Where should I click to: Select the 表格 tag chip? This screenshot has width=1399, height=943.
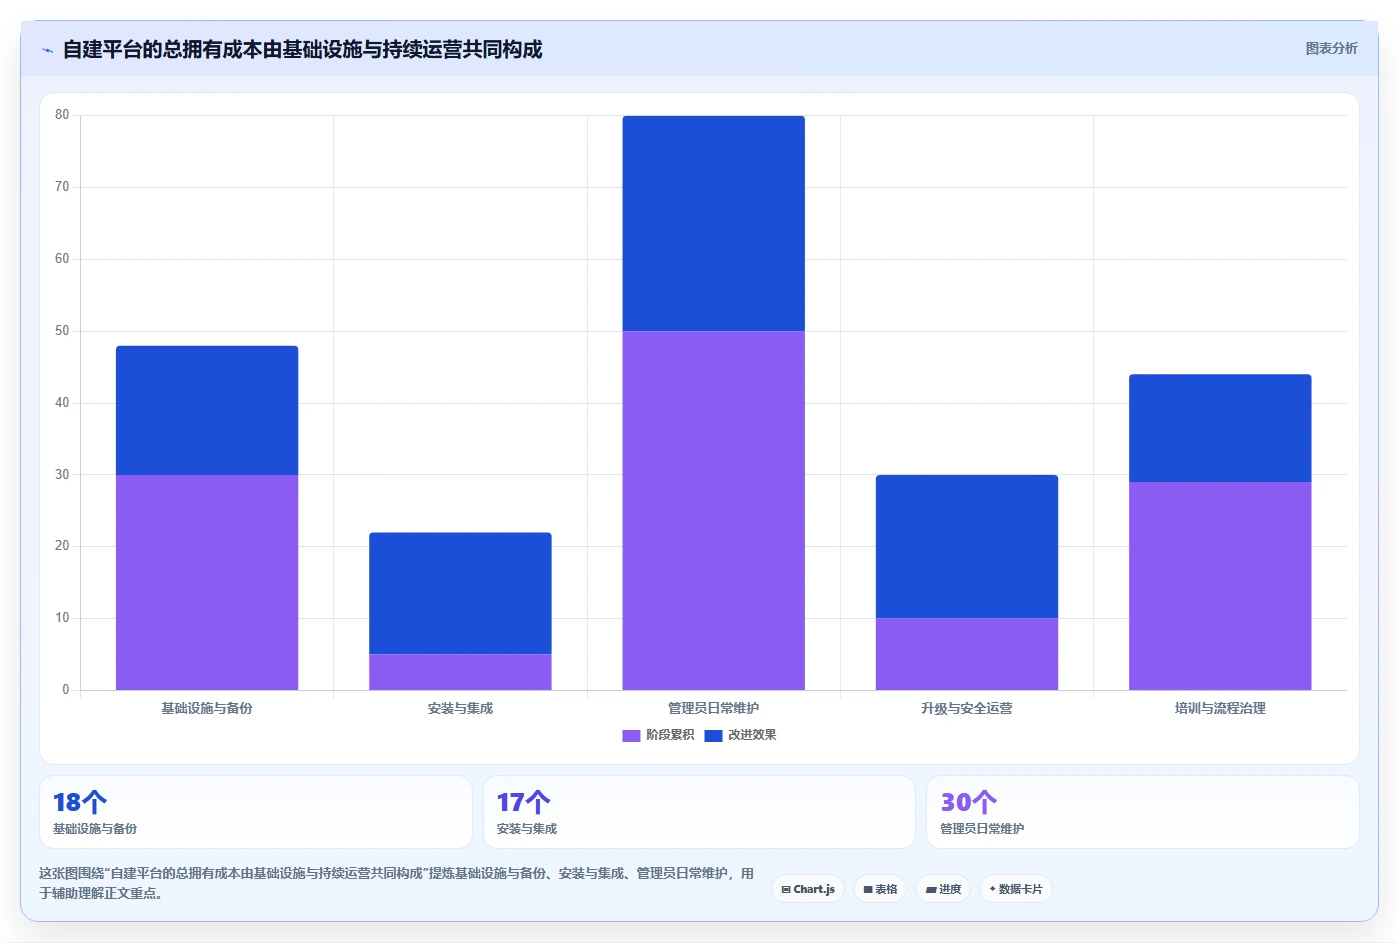pos(880,889)
